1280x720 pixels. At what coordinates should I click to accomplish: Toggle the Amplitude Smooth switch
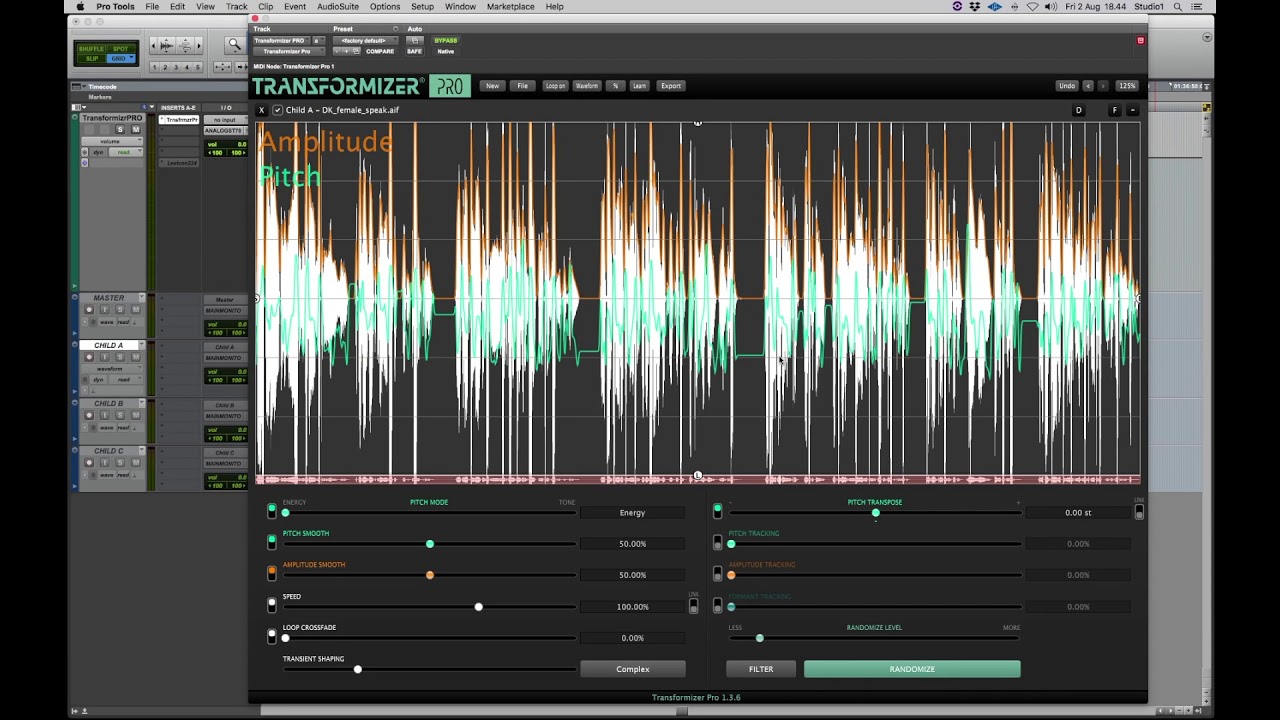click(x=272, y=573)
